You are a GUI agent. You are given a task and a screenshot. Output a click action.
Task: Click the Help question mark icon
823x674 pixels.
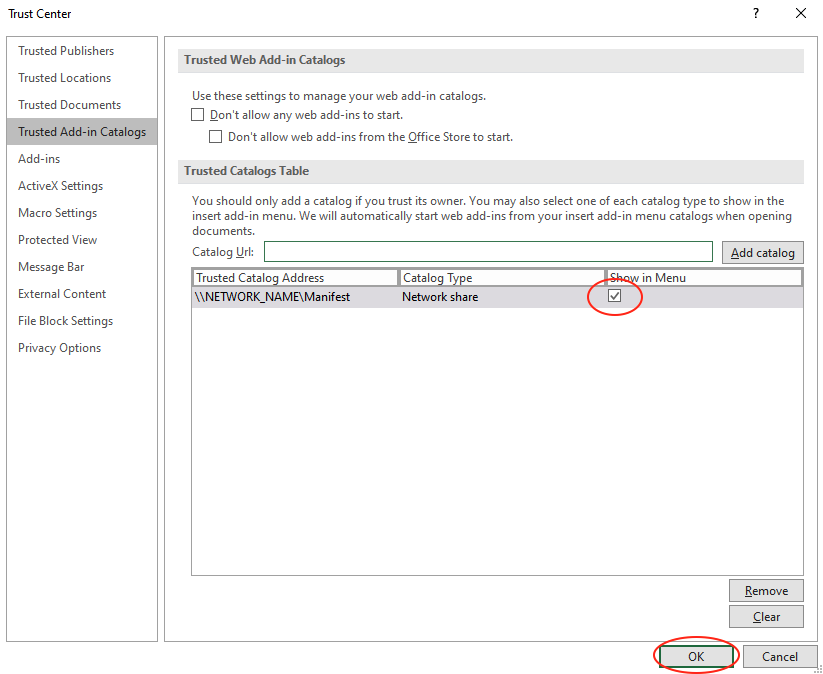pos(754,14)
